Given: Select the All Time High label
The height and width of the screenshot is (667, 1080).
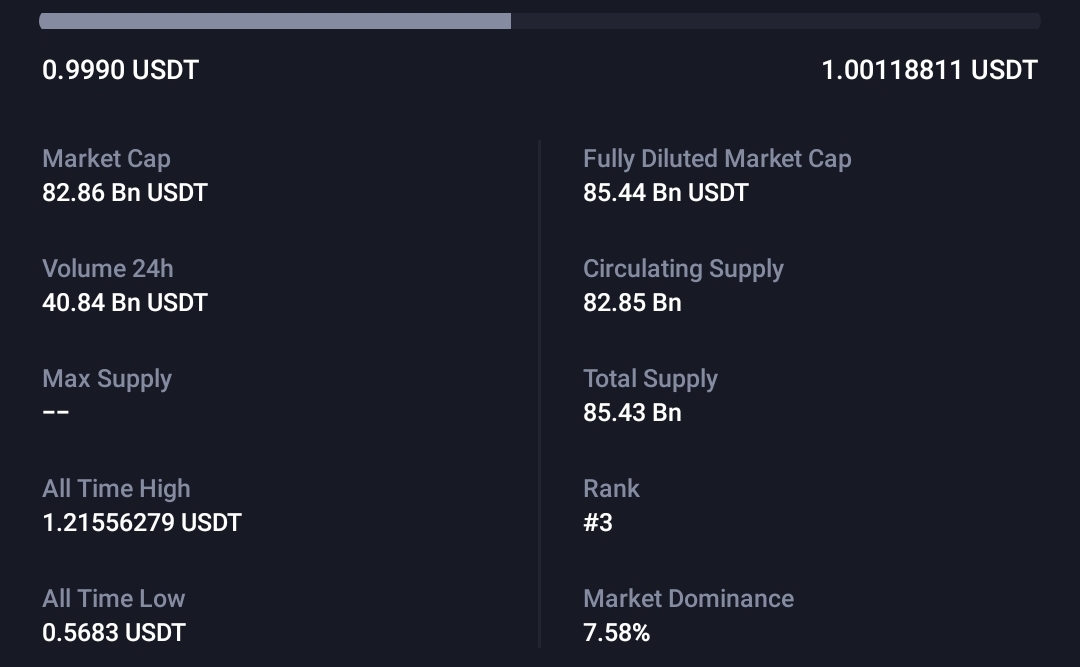Looking at the screenshot, I should click(x=116, y=489).
